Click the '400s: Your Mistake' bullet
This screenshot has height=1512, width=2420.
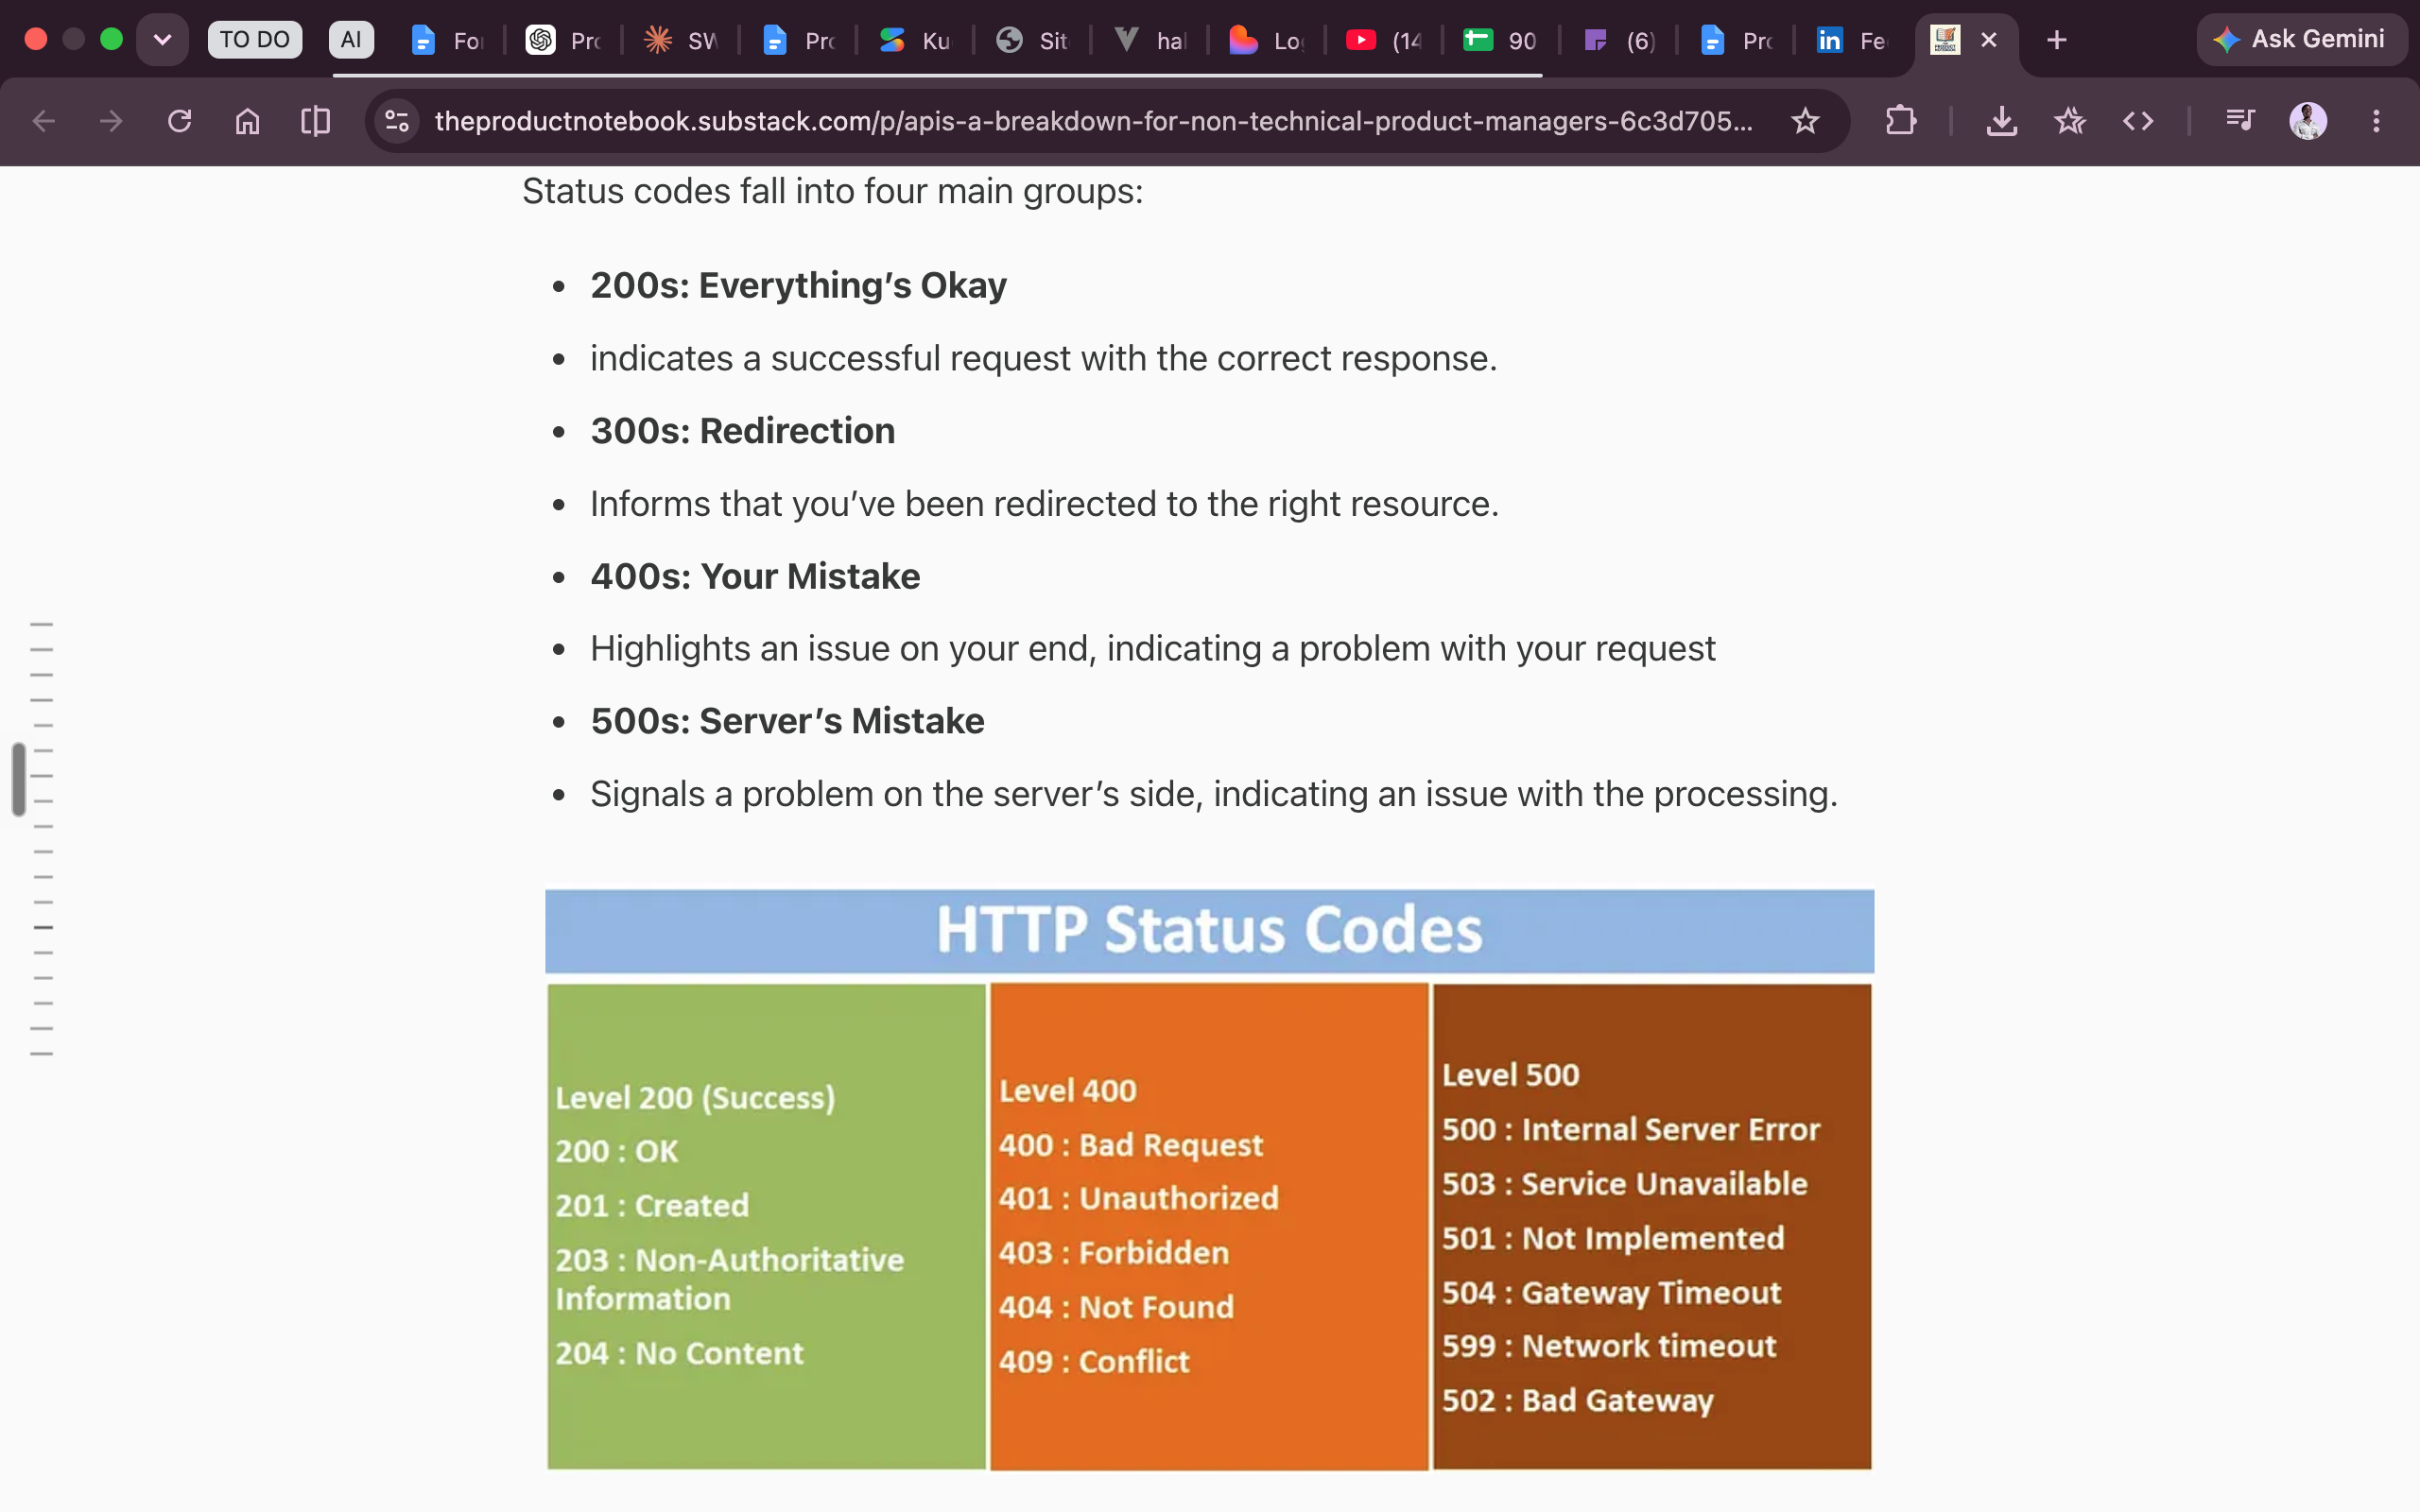click(755, 577)
